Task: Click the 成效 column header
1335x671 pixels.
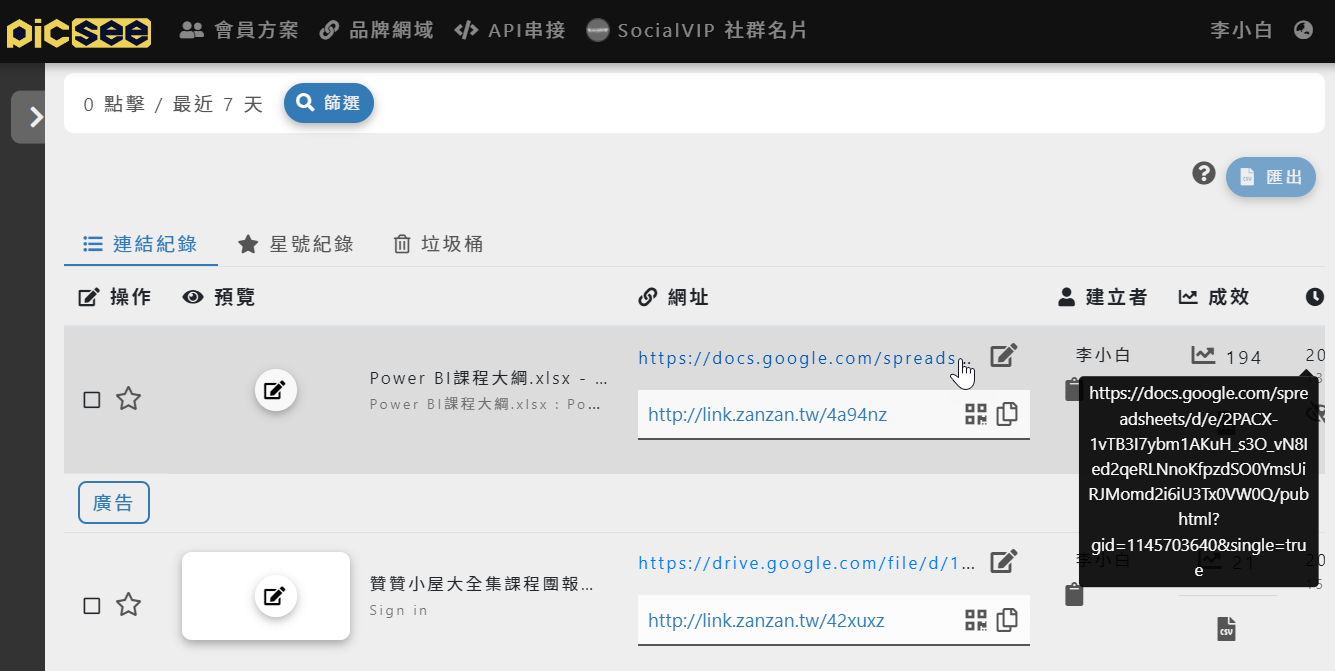Action: [1214, 297]
